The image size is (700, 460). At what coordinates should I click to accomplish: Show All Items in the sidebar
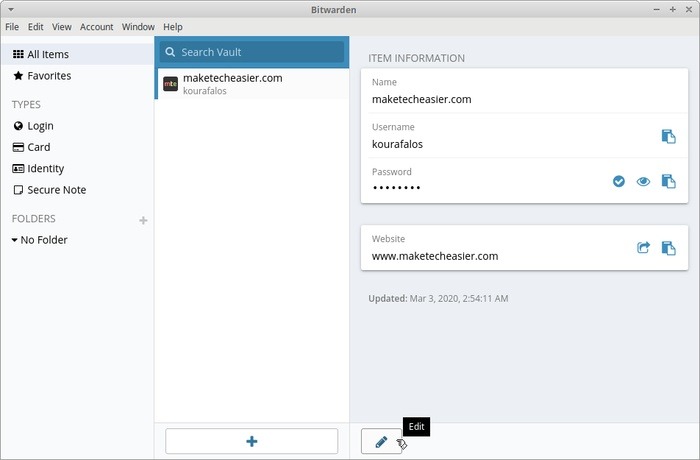pos(77,54)
